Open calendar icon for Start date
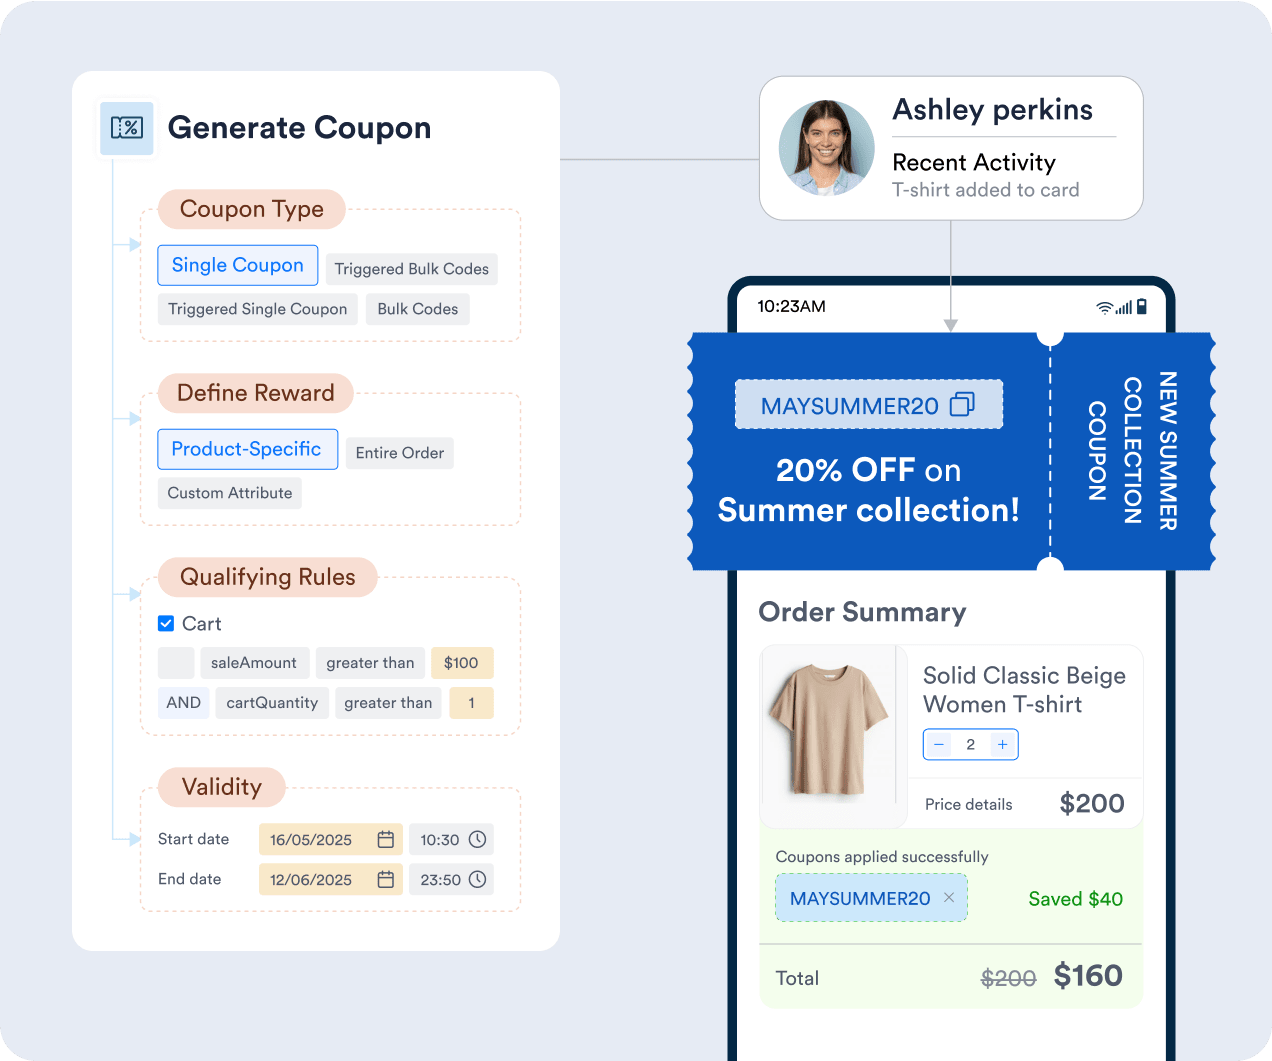This screenshot has width=1272, height=1061. tap(385, 839)
